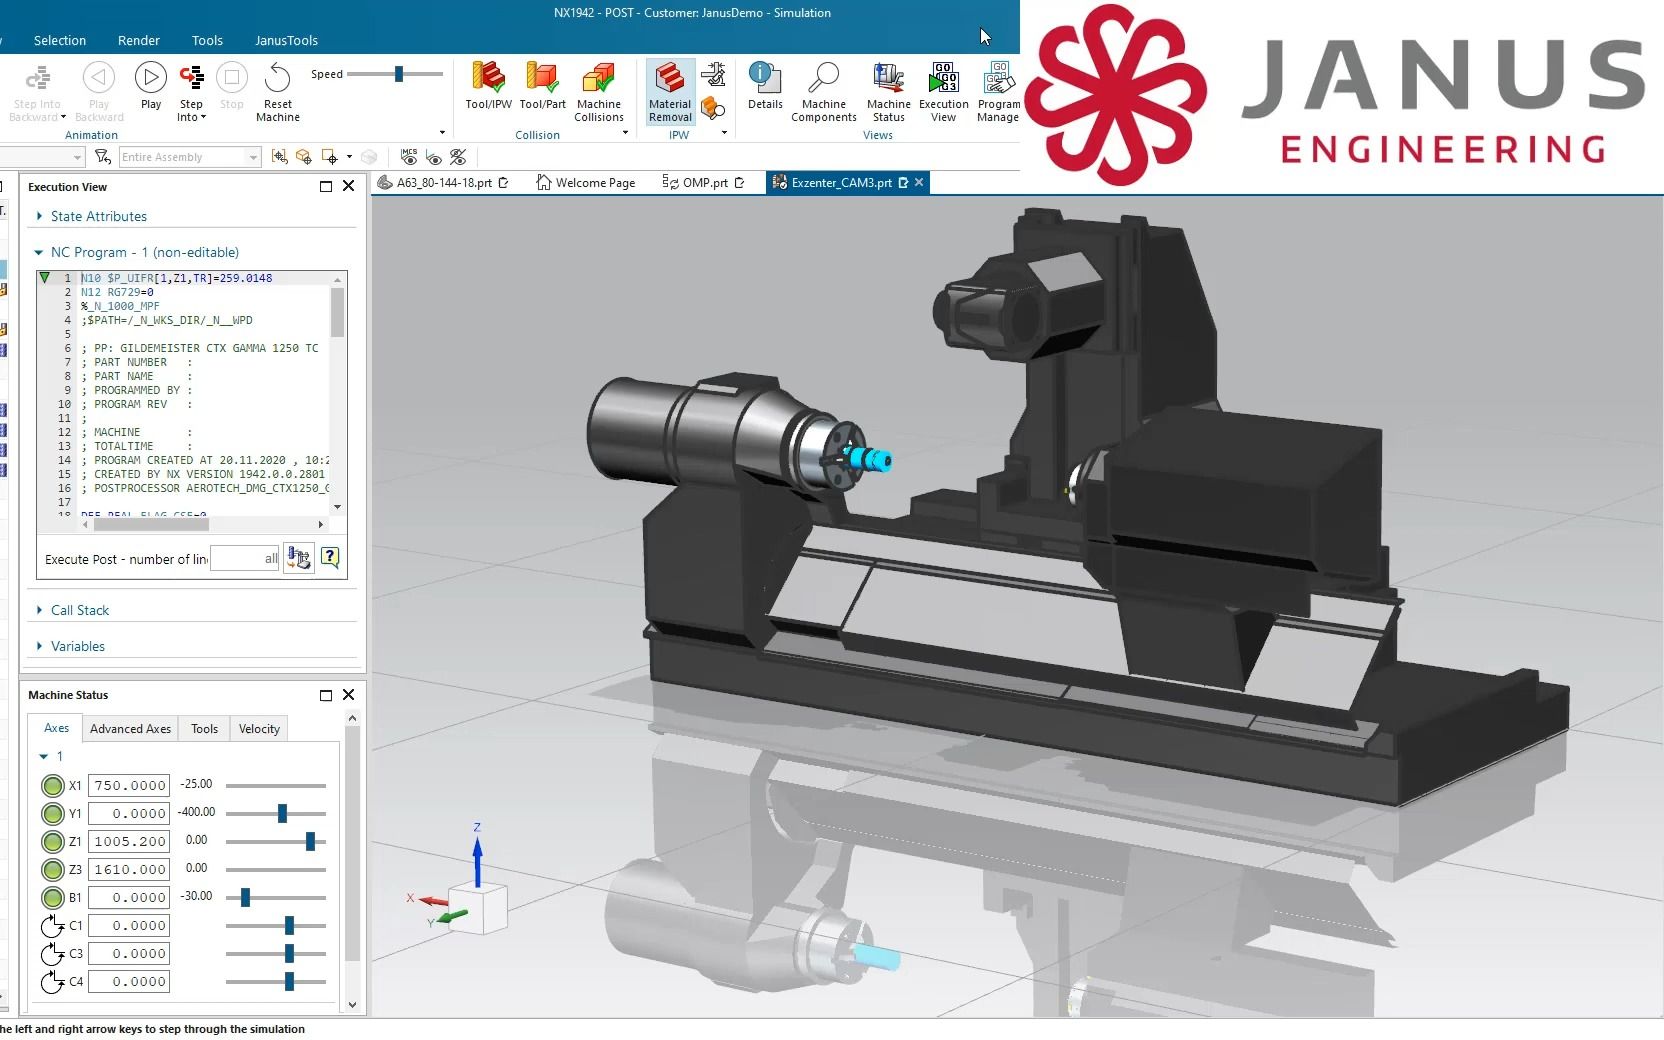Adjust the animation Speed slider
The width and height of the screenshot is (1664, 1040).
coord(398,74)
